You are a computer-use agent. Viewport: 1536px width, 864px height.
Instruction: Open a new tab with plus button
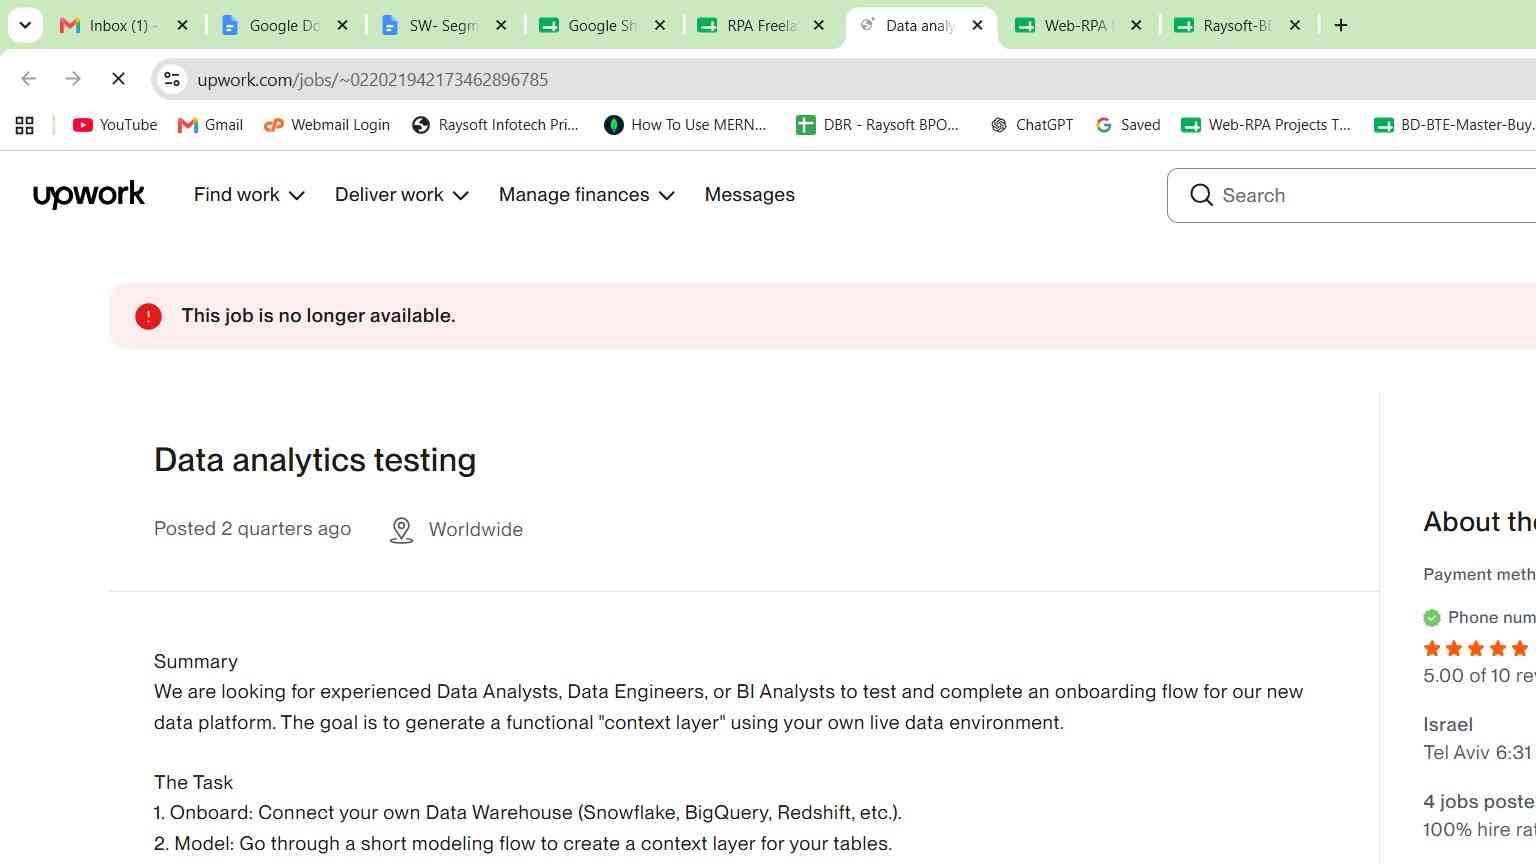point(1341,25)
